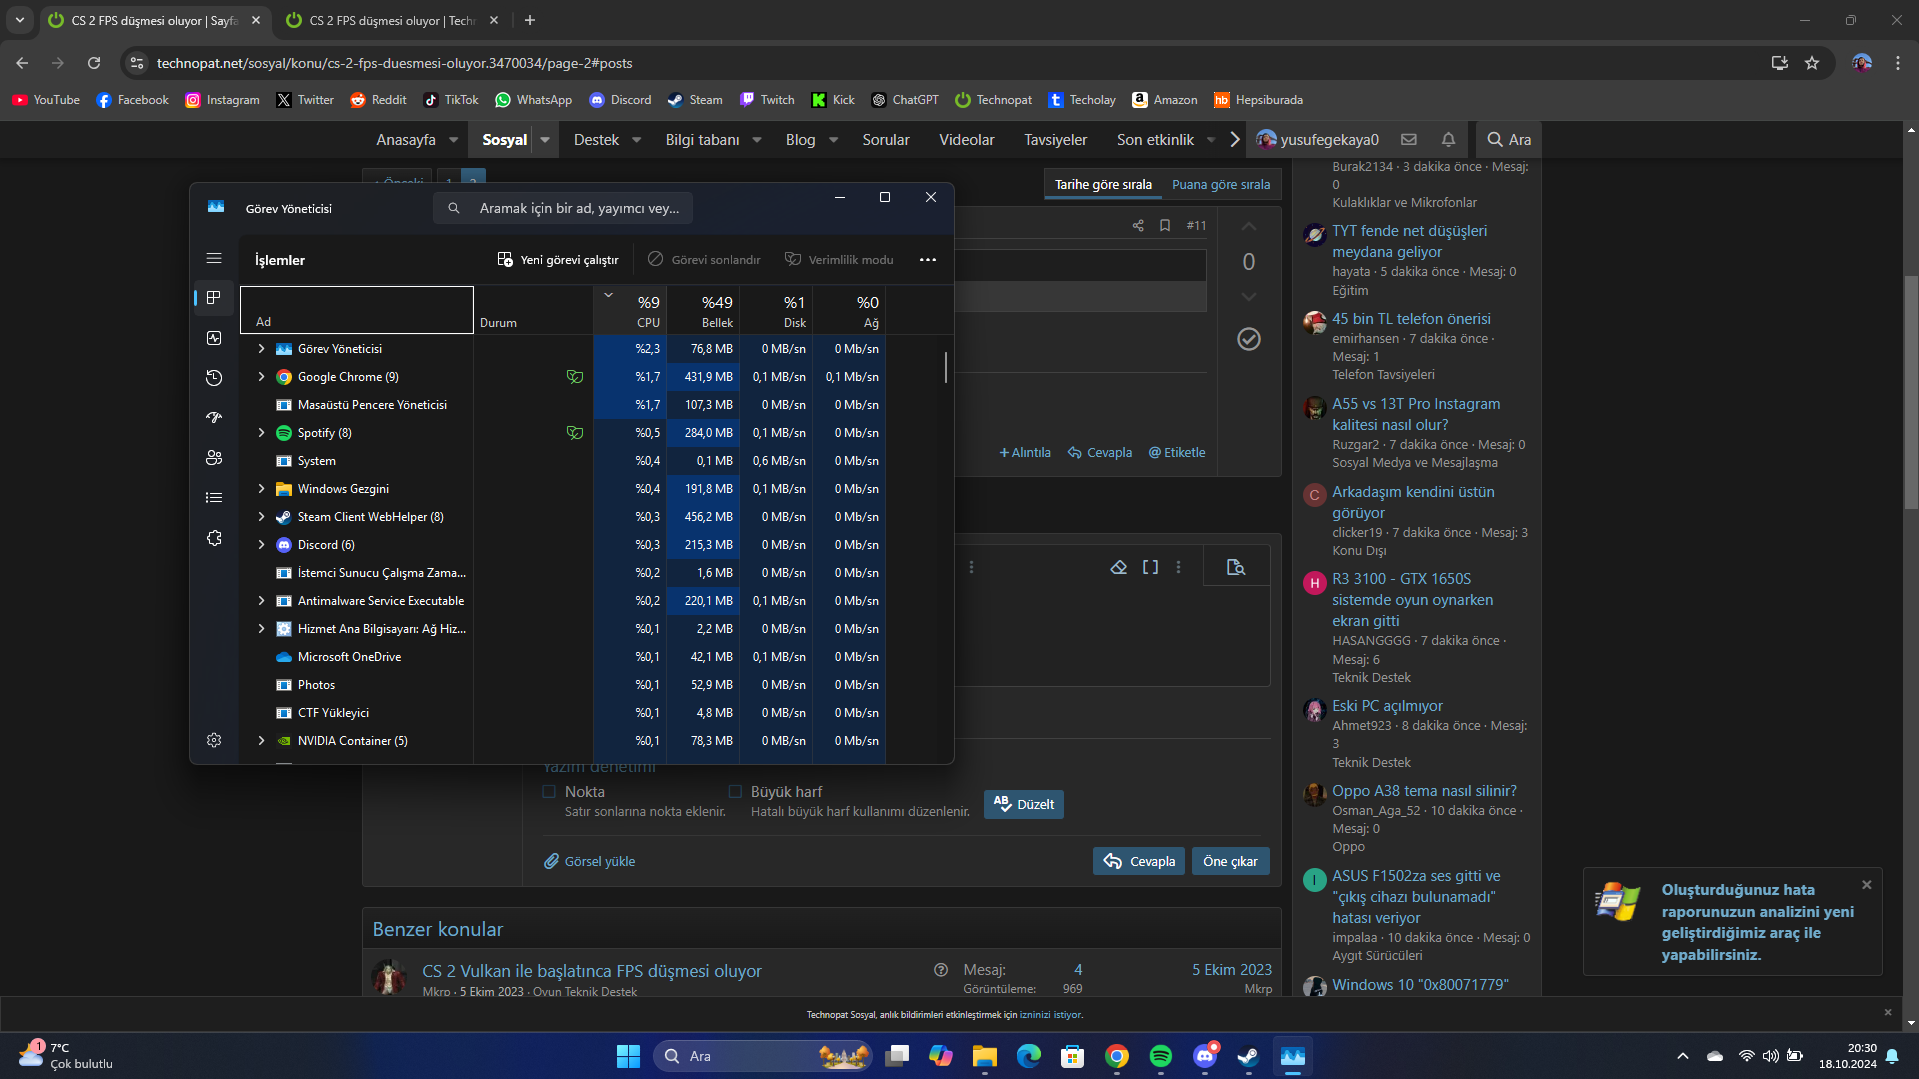
Task: Expand Antimalware Service Executable row
Action: (x=261, y=601)
